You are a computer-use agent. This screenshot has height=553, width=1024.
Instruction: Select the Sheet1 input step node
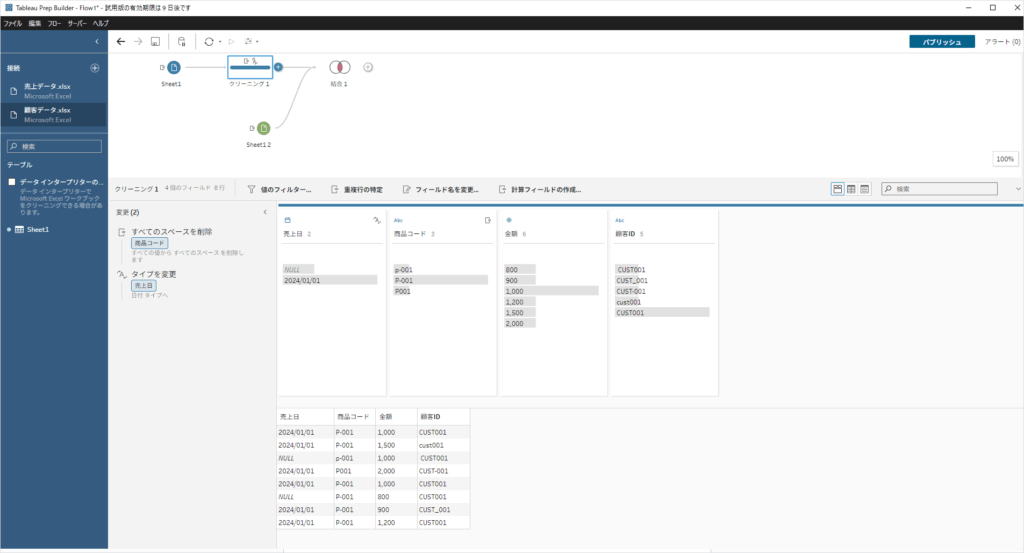pyautogui.click(x=173, y=67)
